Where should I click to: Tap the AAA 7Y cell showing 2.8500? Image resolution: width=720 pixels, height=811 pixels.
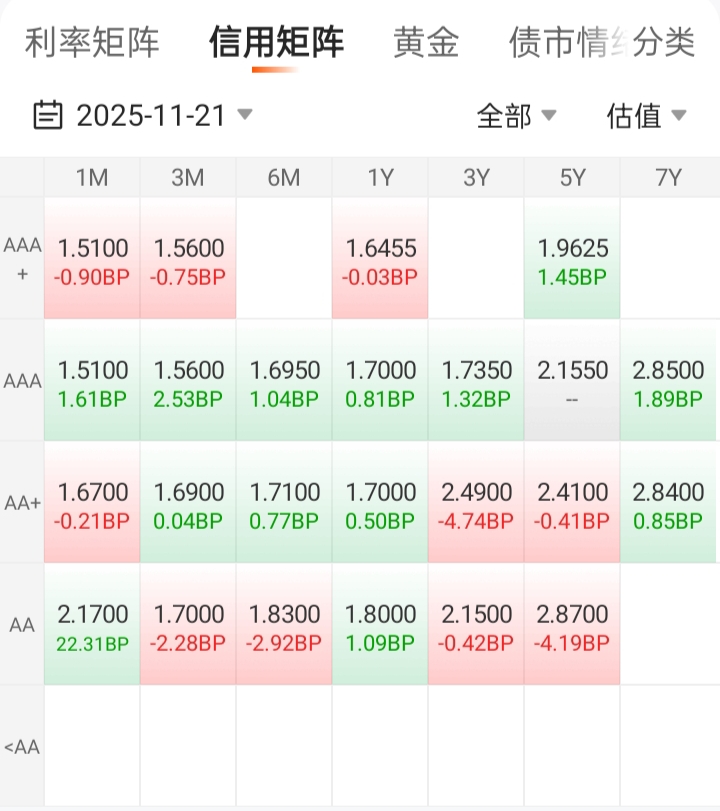point(668,381)
